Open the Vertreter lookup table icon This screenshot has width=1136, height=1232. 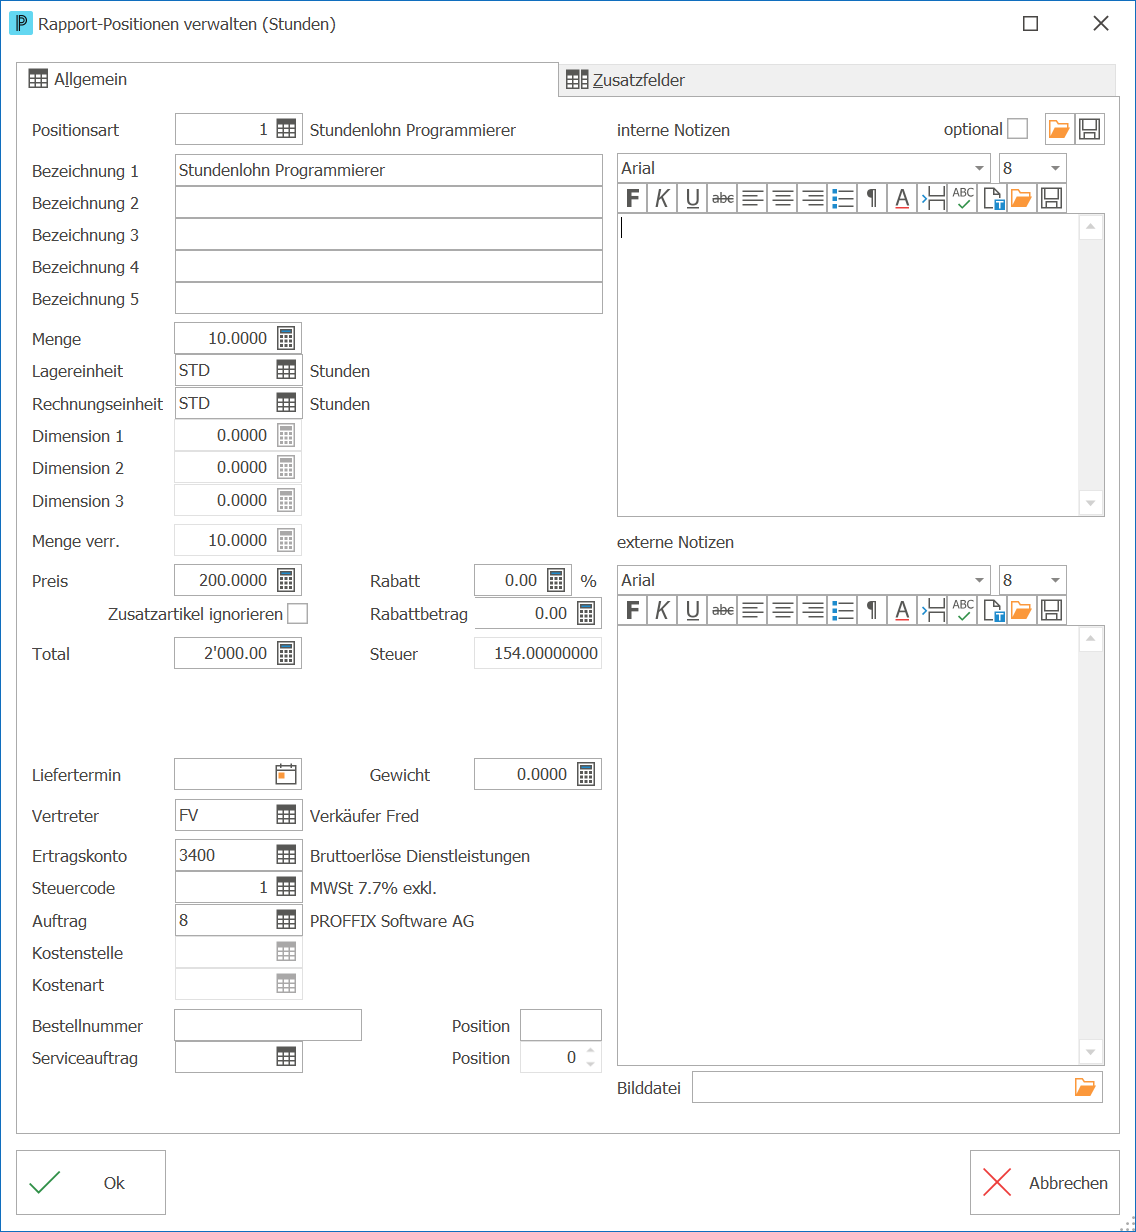coord(286,815)
